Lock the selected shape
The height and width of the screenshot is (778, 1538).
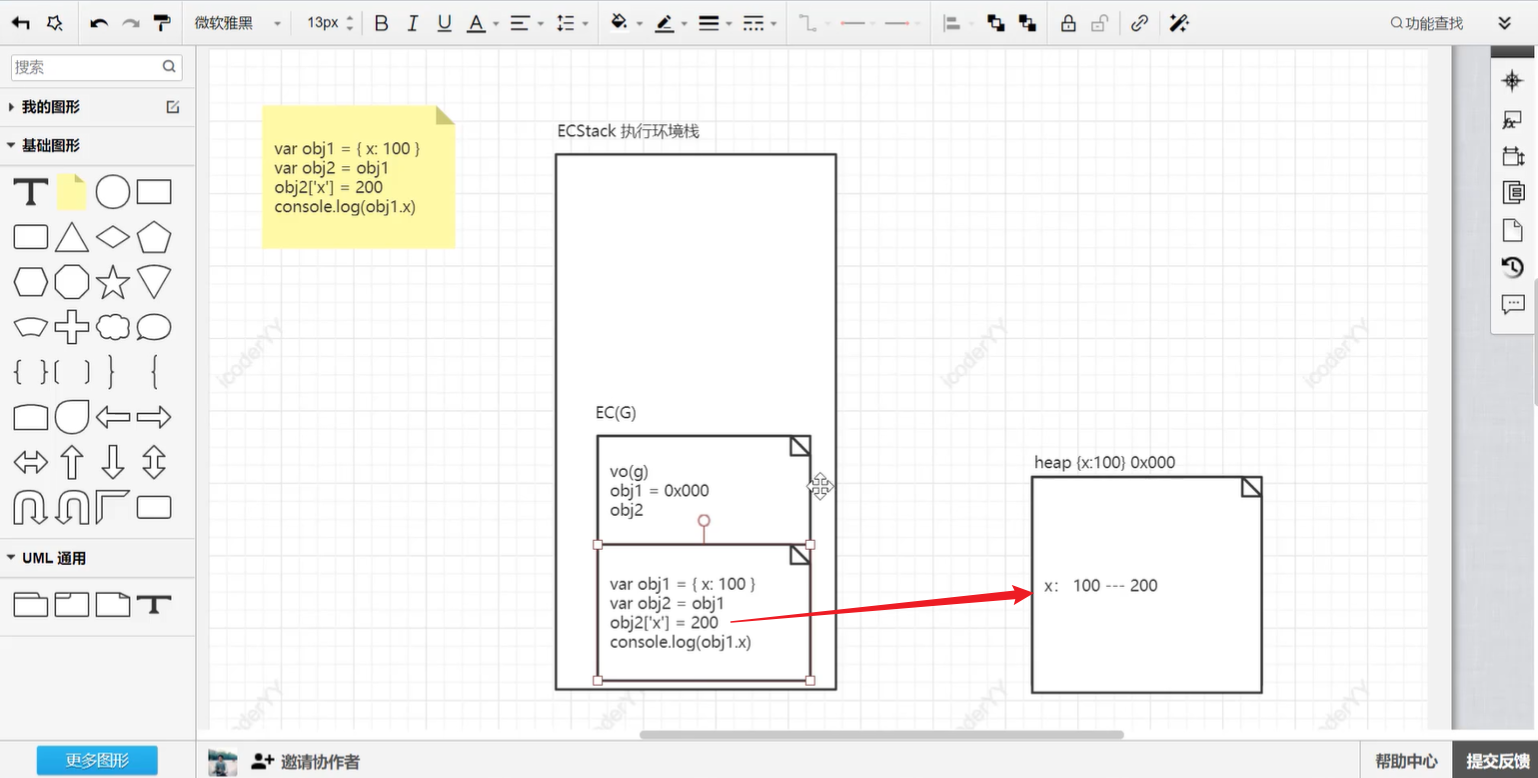1068,23
